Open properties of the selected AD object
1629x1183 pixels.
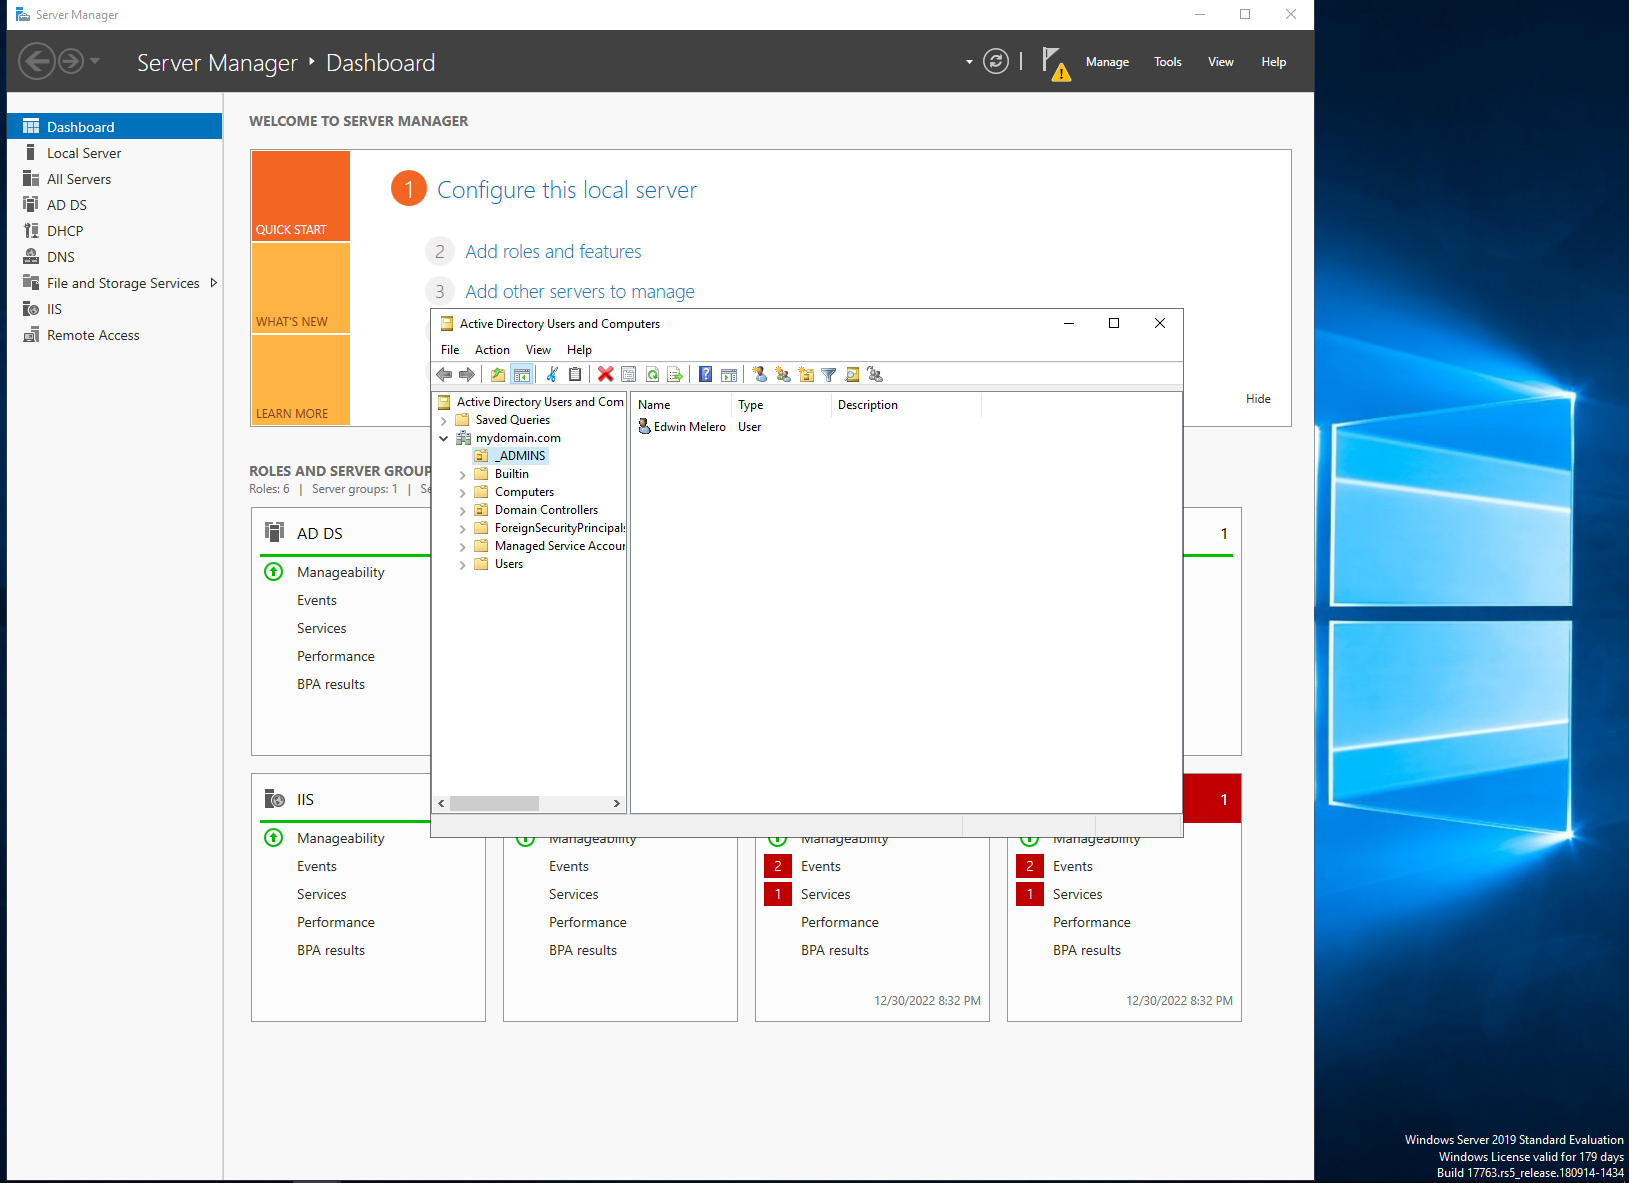pos(628,374)
